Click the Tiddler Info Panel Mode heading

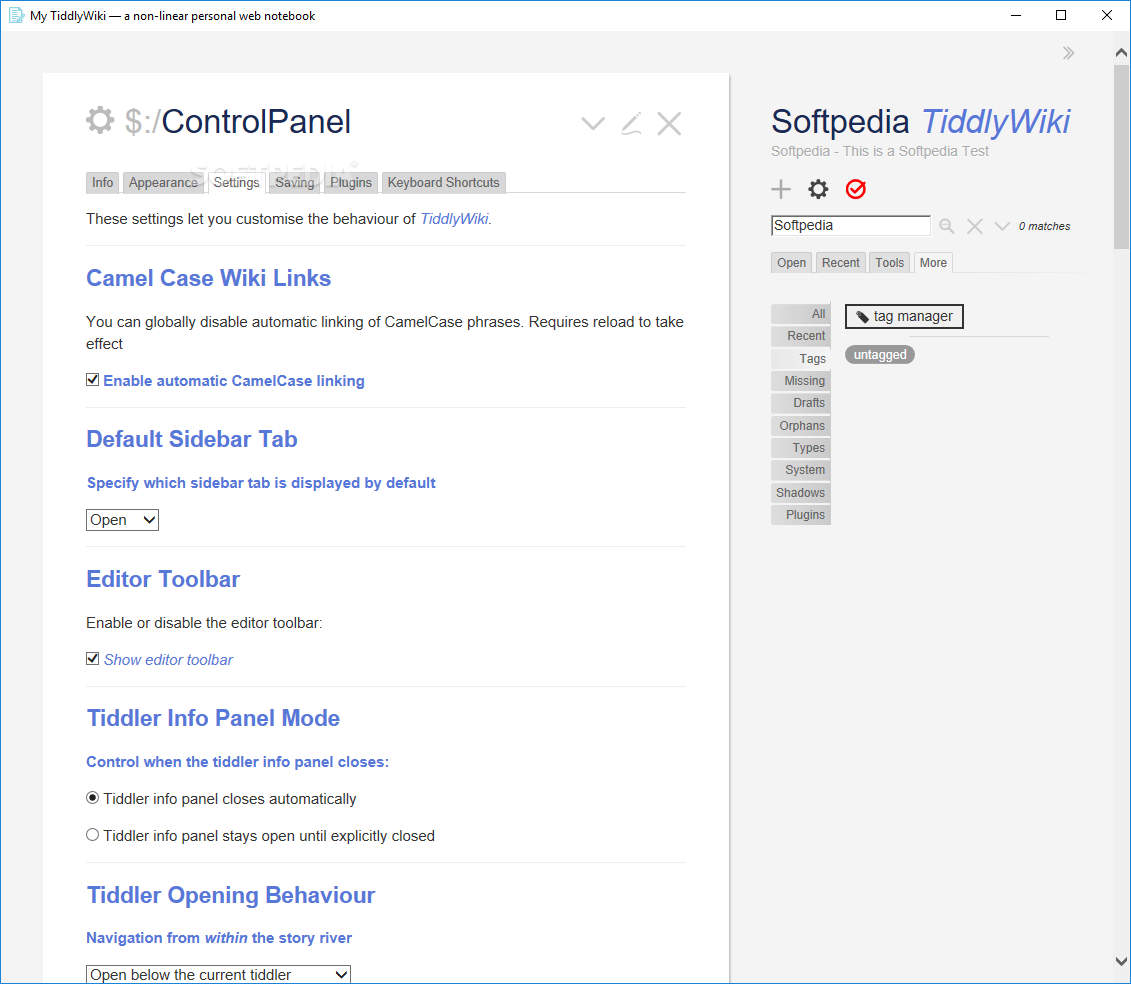click(x=214, y=719)
